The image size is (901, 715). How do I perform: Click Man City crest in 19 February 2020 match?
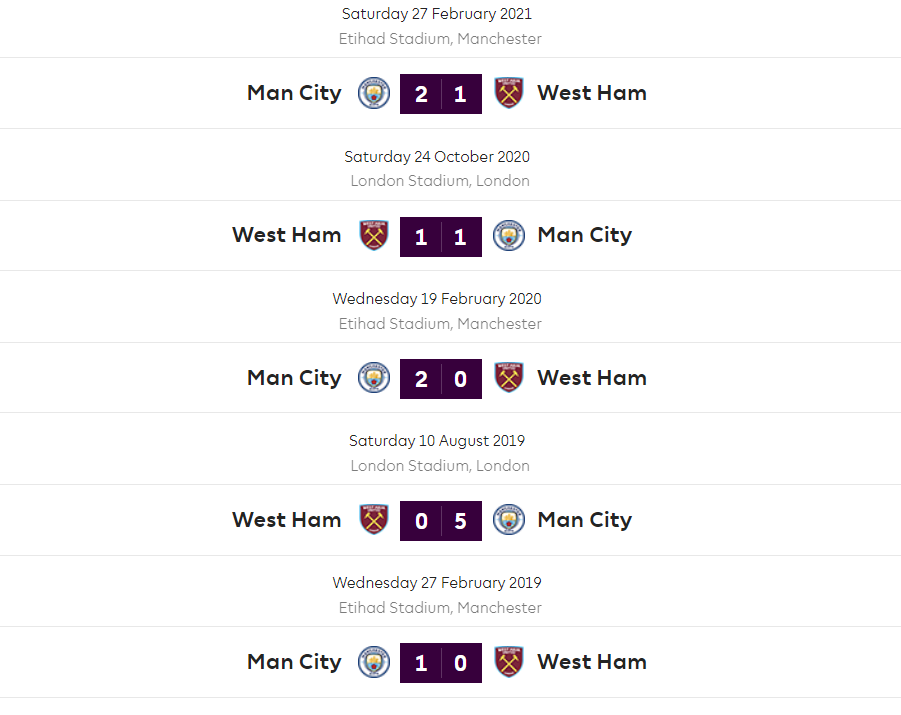point(374,378)
